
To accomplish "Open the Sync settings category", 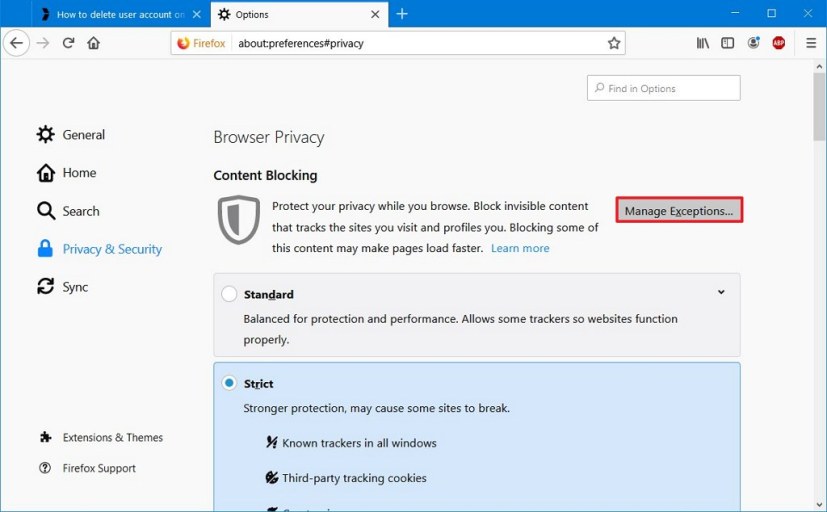I will click(62, 287).
